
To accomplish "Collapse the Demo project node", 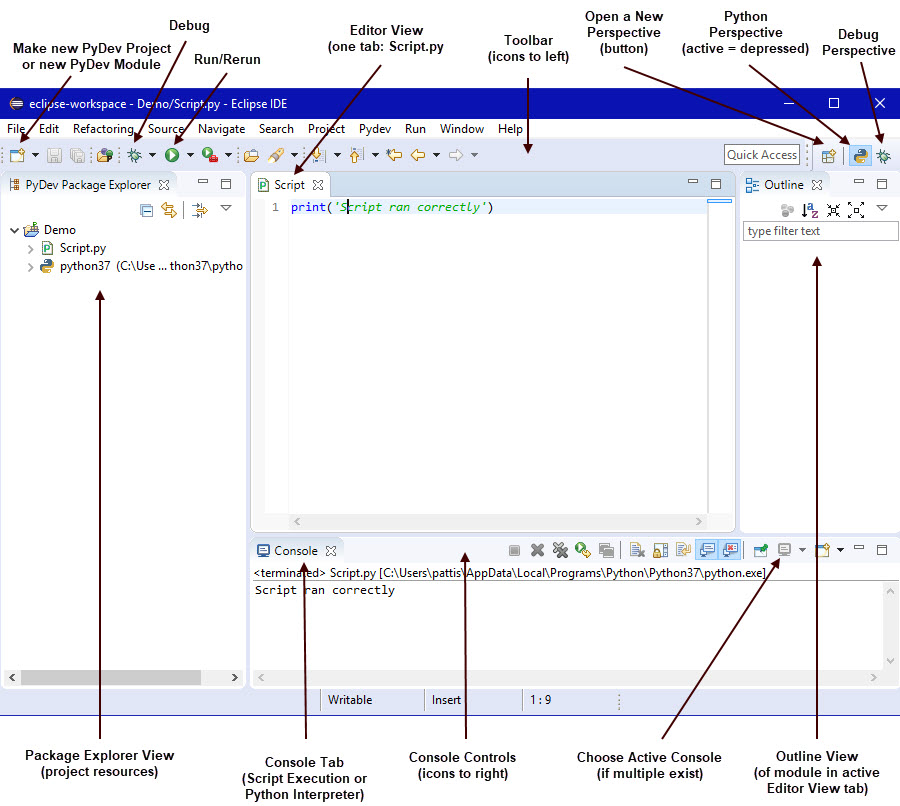I will click(14, 230).
